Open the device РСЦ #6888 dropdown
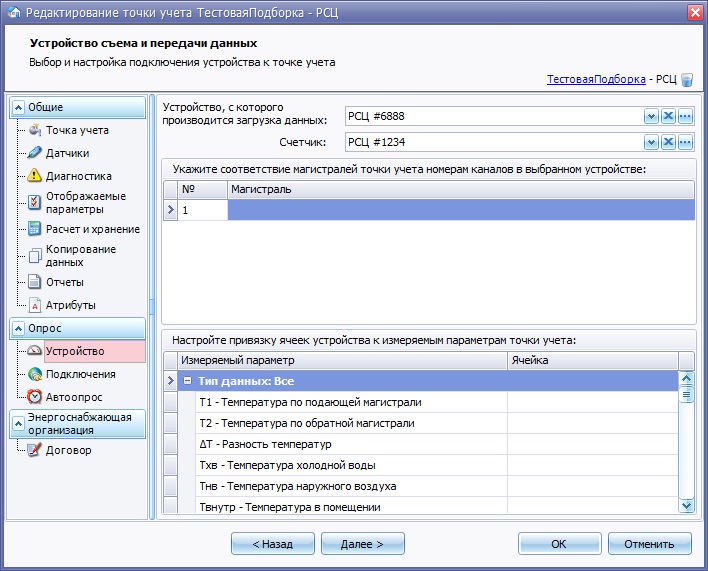This screenshot has width=708, height=571. [650, 116]
